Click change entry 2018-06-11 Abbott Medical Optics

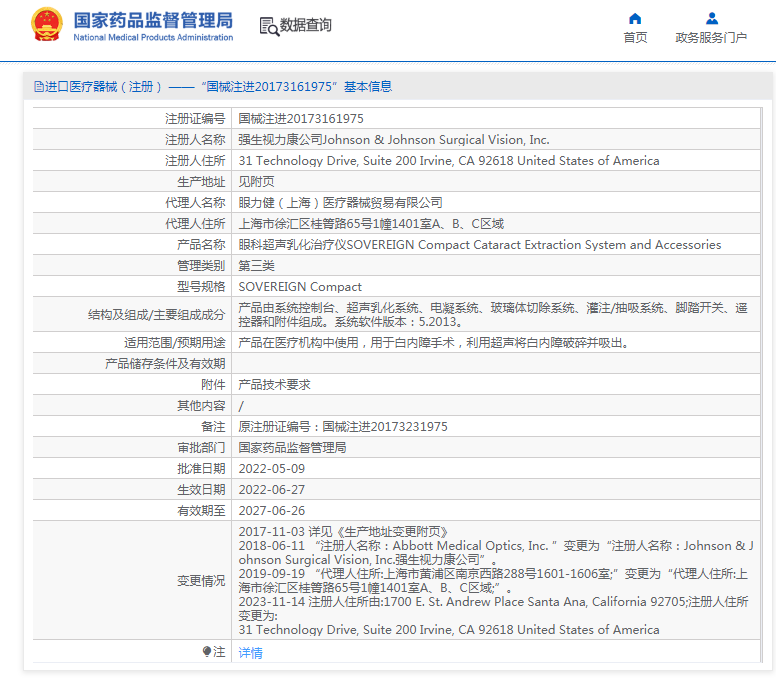496,553
